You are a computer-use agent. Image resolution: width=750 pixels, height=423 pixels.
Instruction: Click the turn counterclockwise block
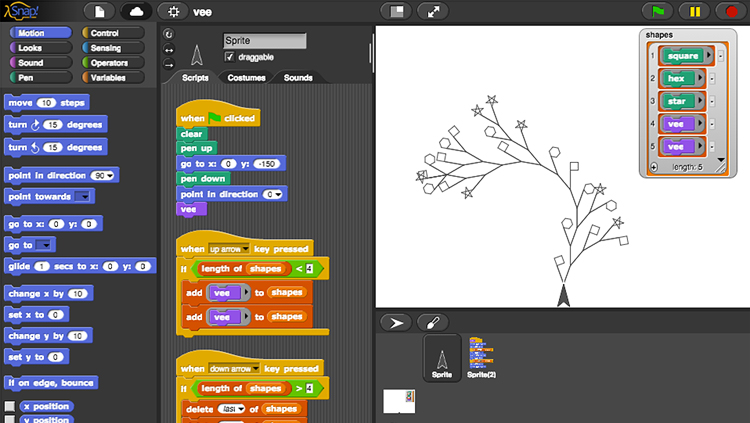click(55, 147)
